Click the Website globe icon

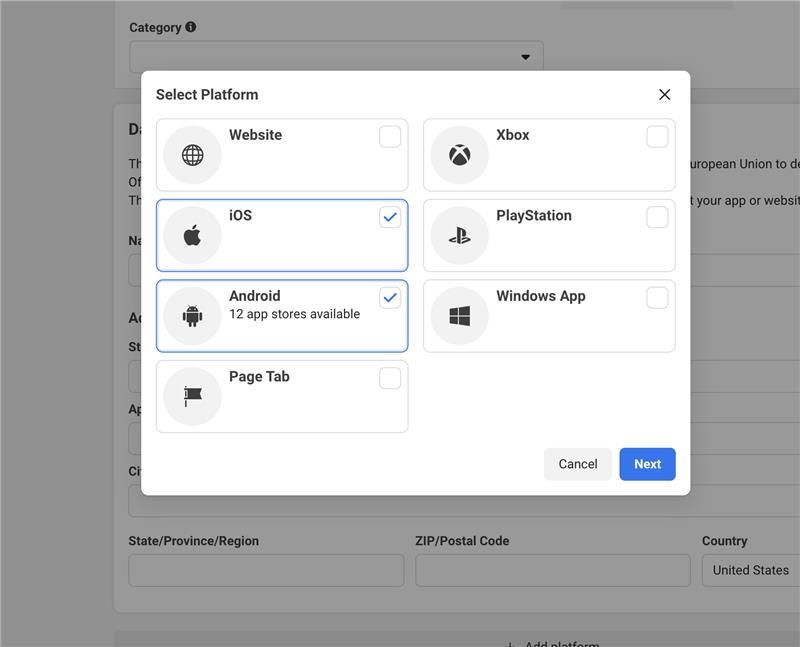pyautogui.click(x=192, y=155)
